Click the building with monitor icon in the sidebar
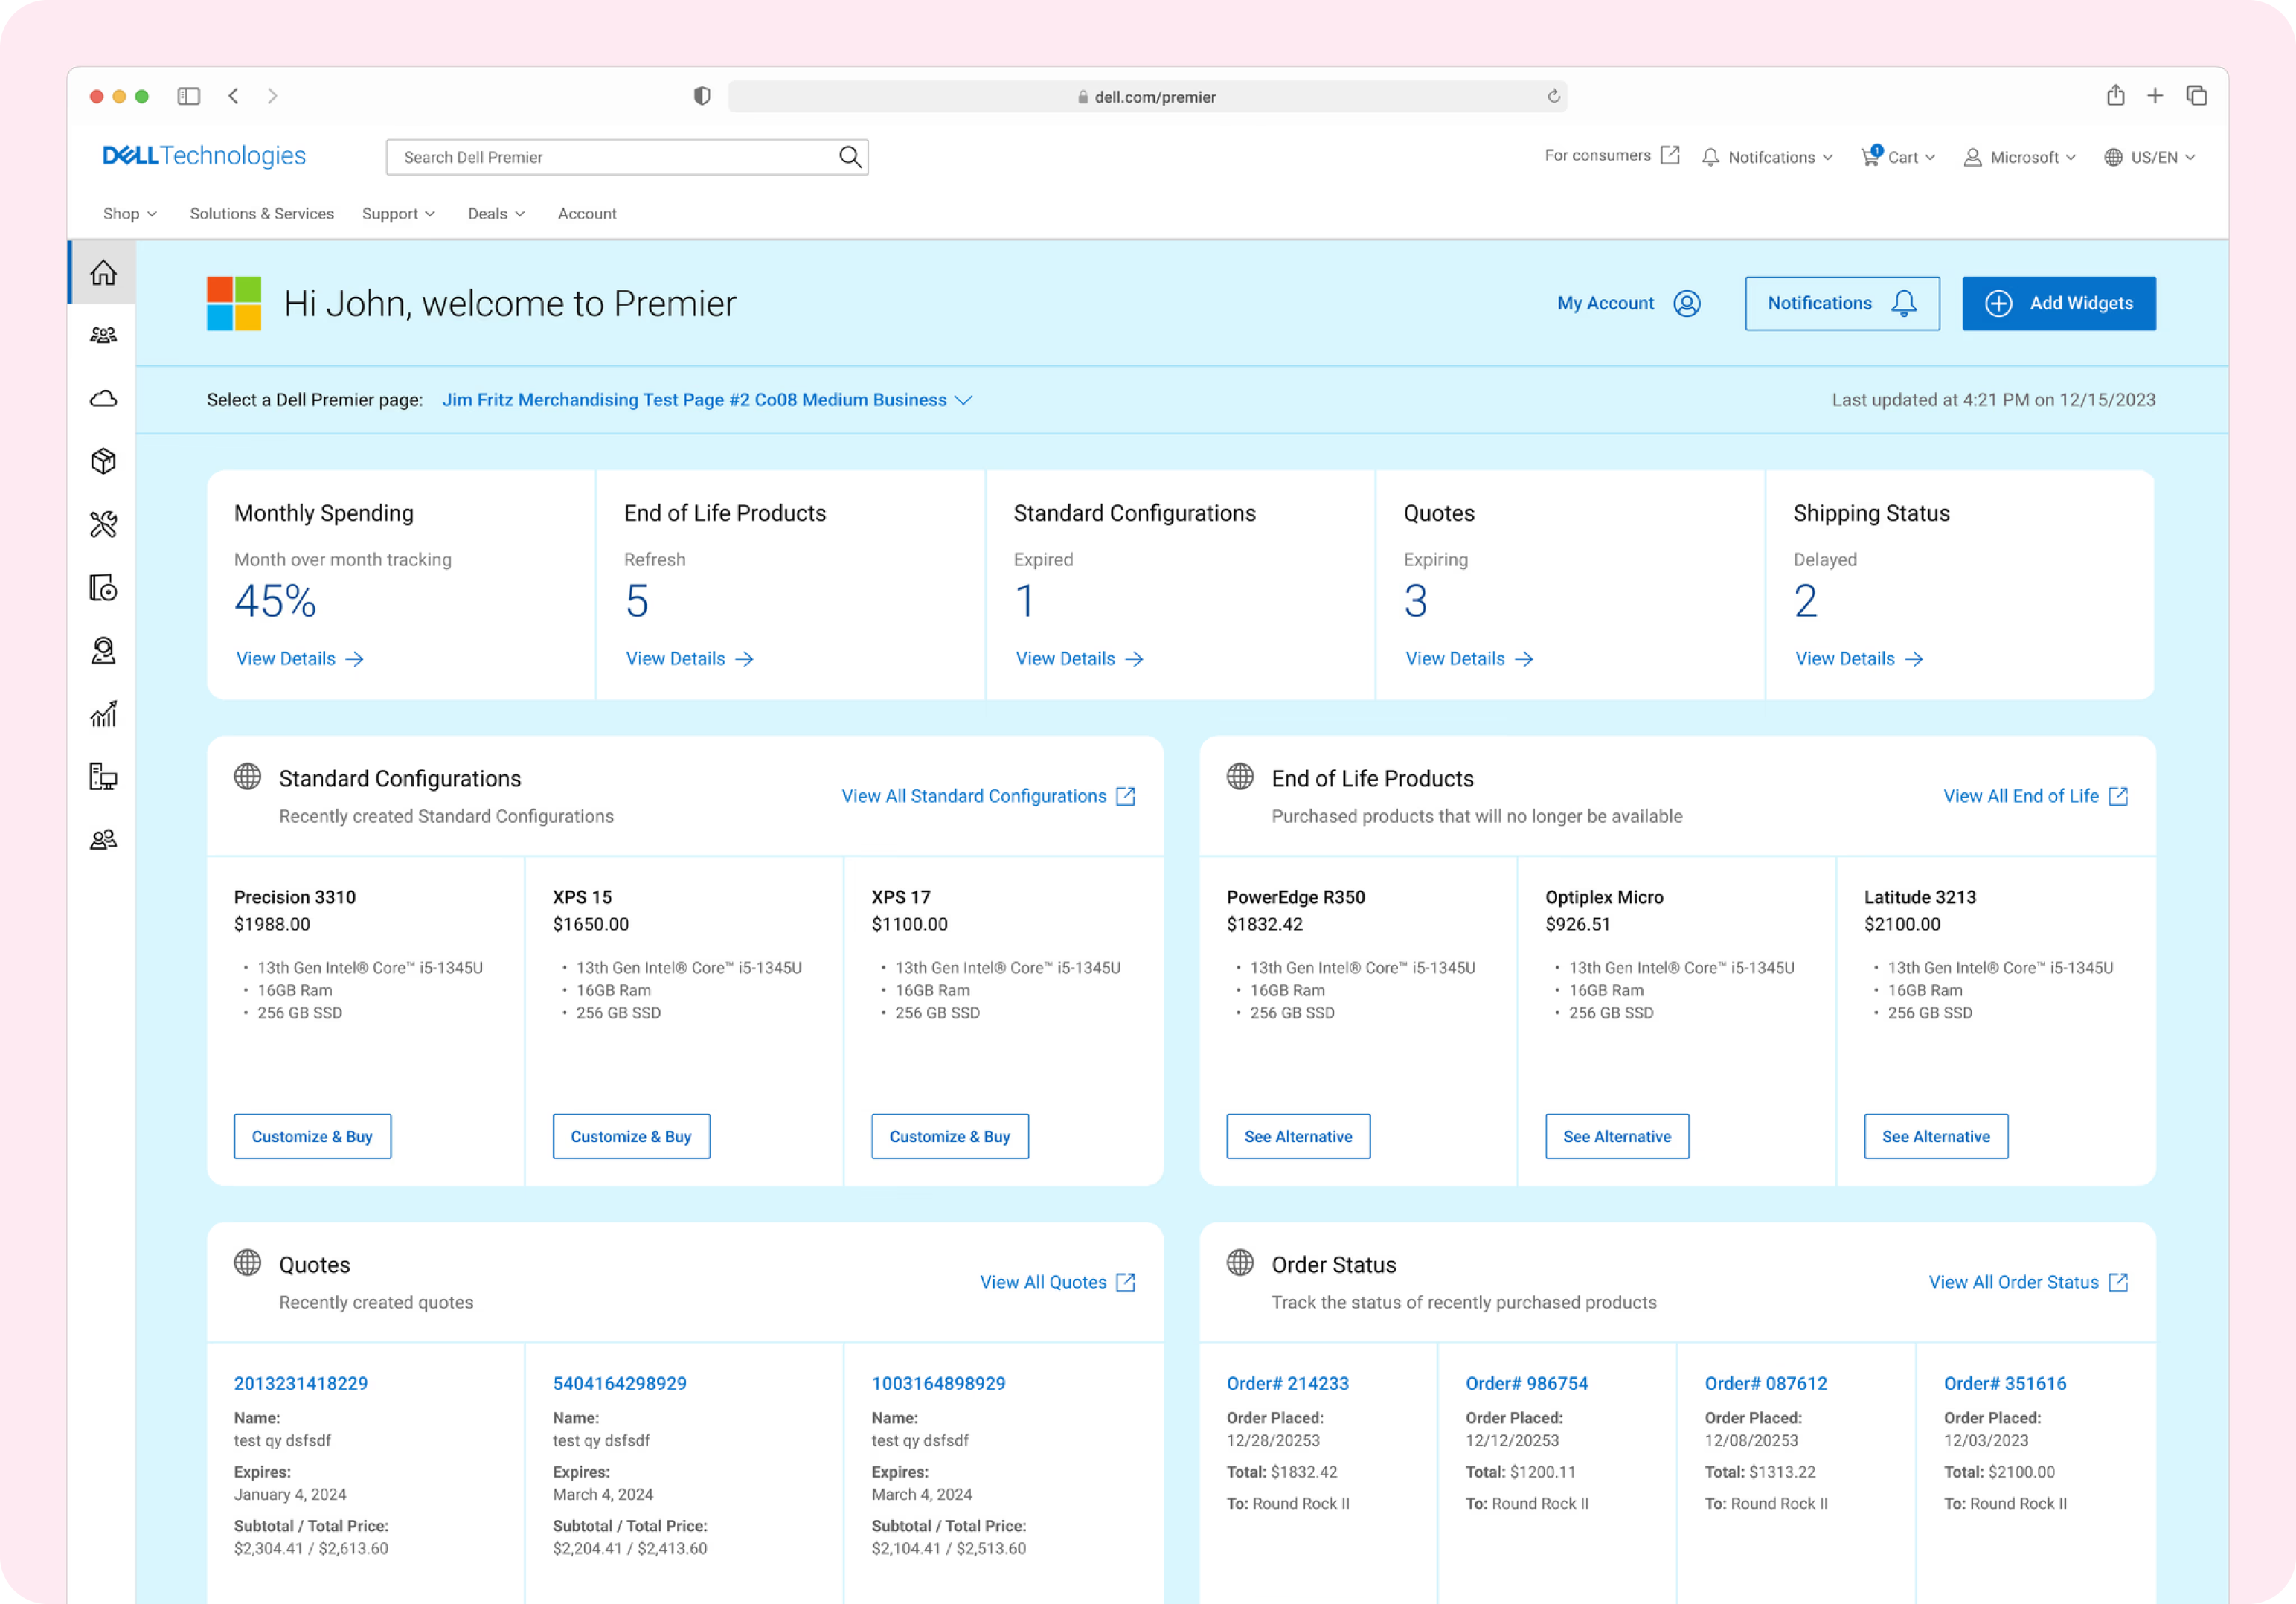2296x1604 pixels. [103, 776]
